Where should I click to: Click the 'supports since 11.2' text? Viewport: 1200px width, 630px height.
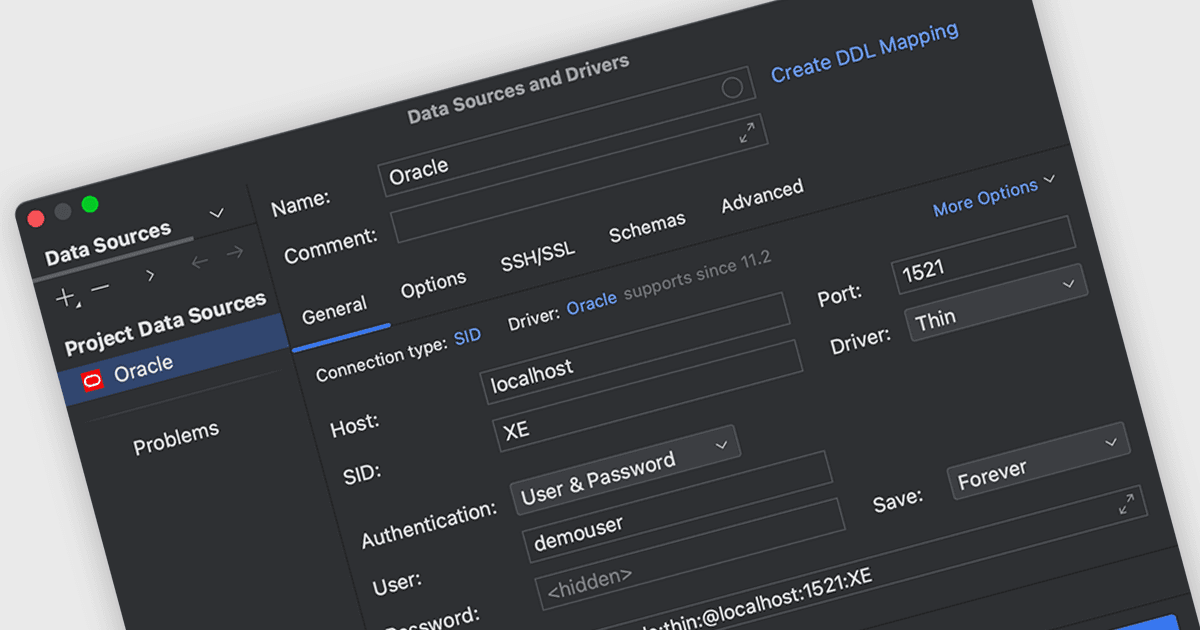pos(698,277)
